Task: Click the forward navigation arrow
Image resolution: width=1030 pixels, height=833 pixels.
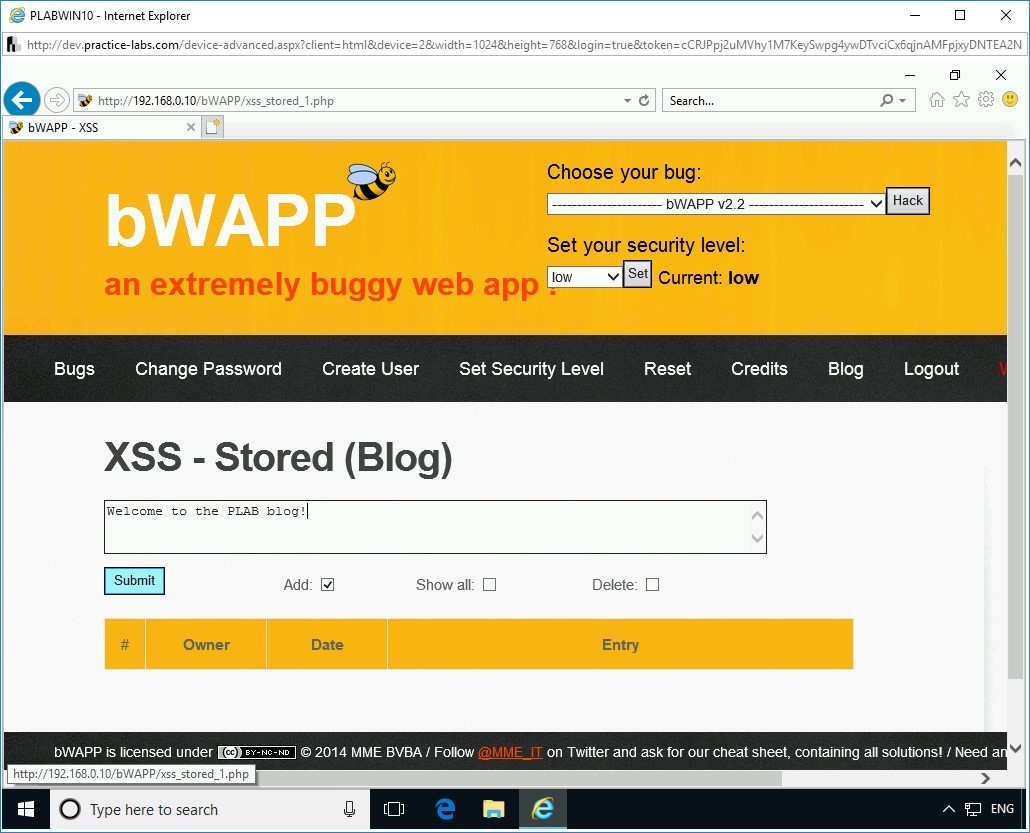Action: 57,99
